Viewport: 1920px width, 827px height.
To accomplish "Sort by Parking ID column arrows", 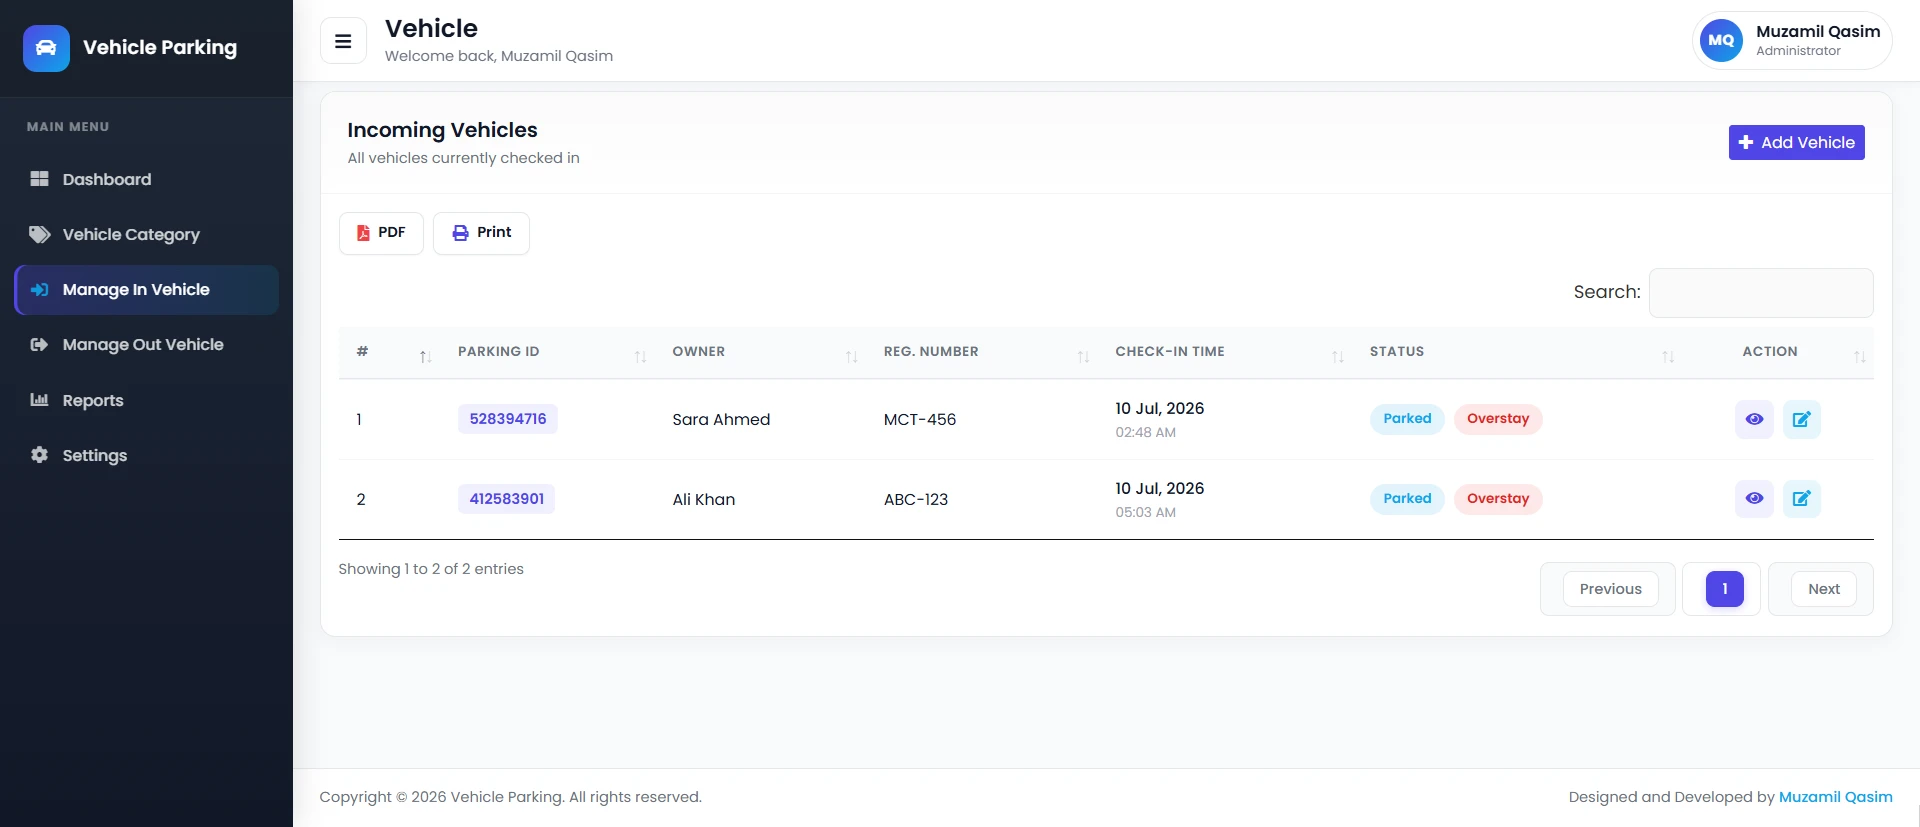I will click(640, 356).
